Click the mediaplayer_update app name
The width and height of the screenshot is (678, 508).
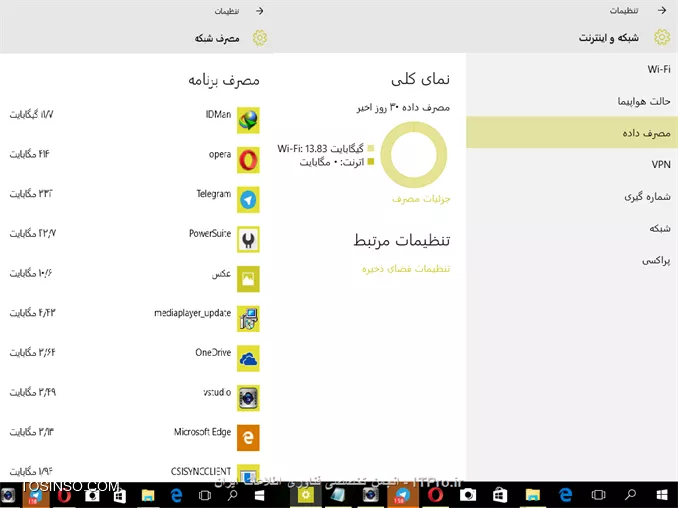(193, 313)
